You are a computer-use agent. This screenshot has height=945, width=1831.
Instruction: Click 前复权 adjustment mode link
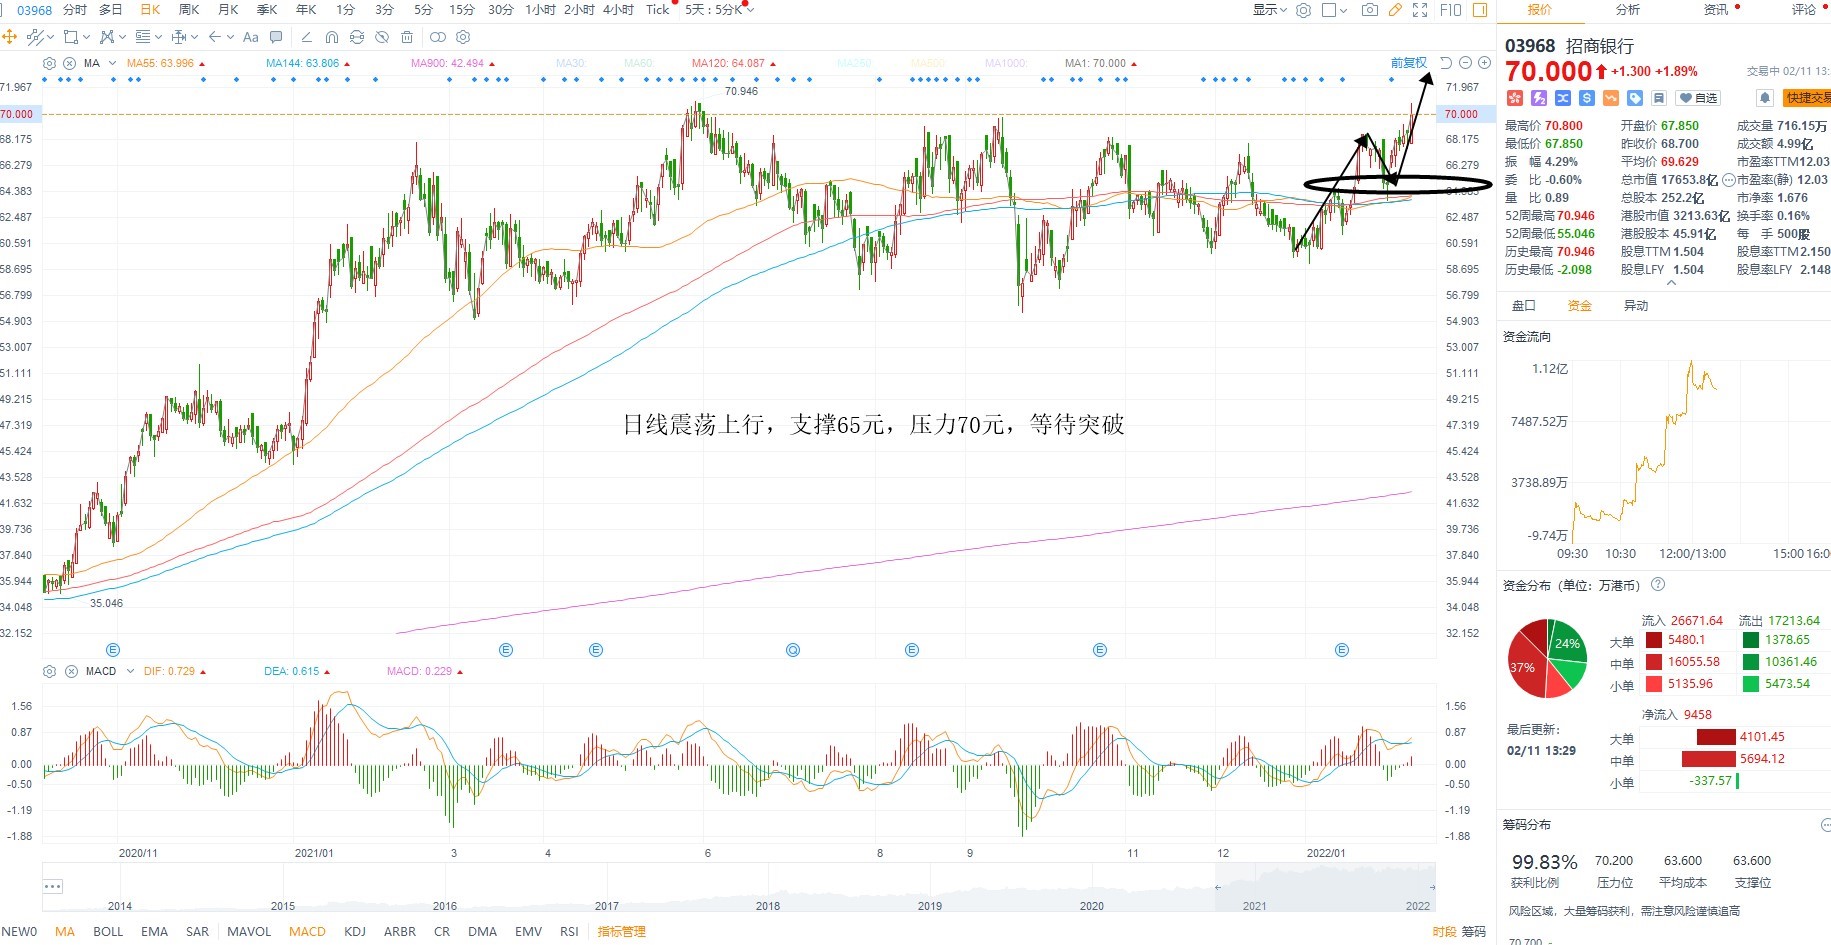click(1409, 63)
